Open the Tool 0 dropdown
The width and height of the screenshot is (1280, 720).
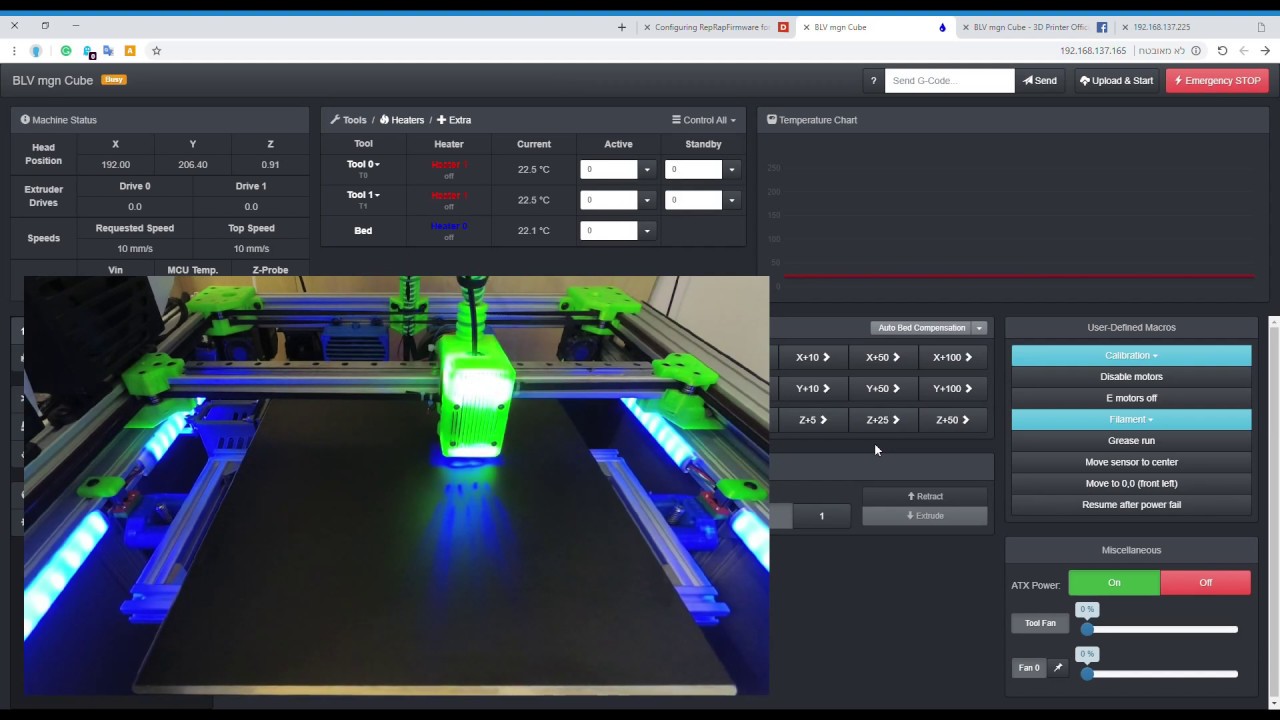[363, 164]
